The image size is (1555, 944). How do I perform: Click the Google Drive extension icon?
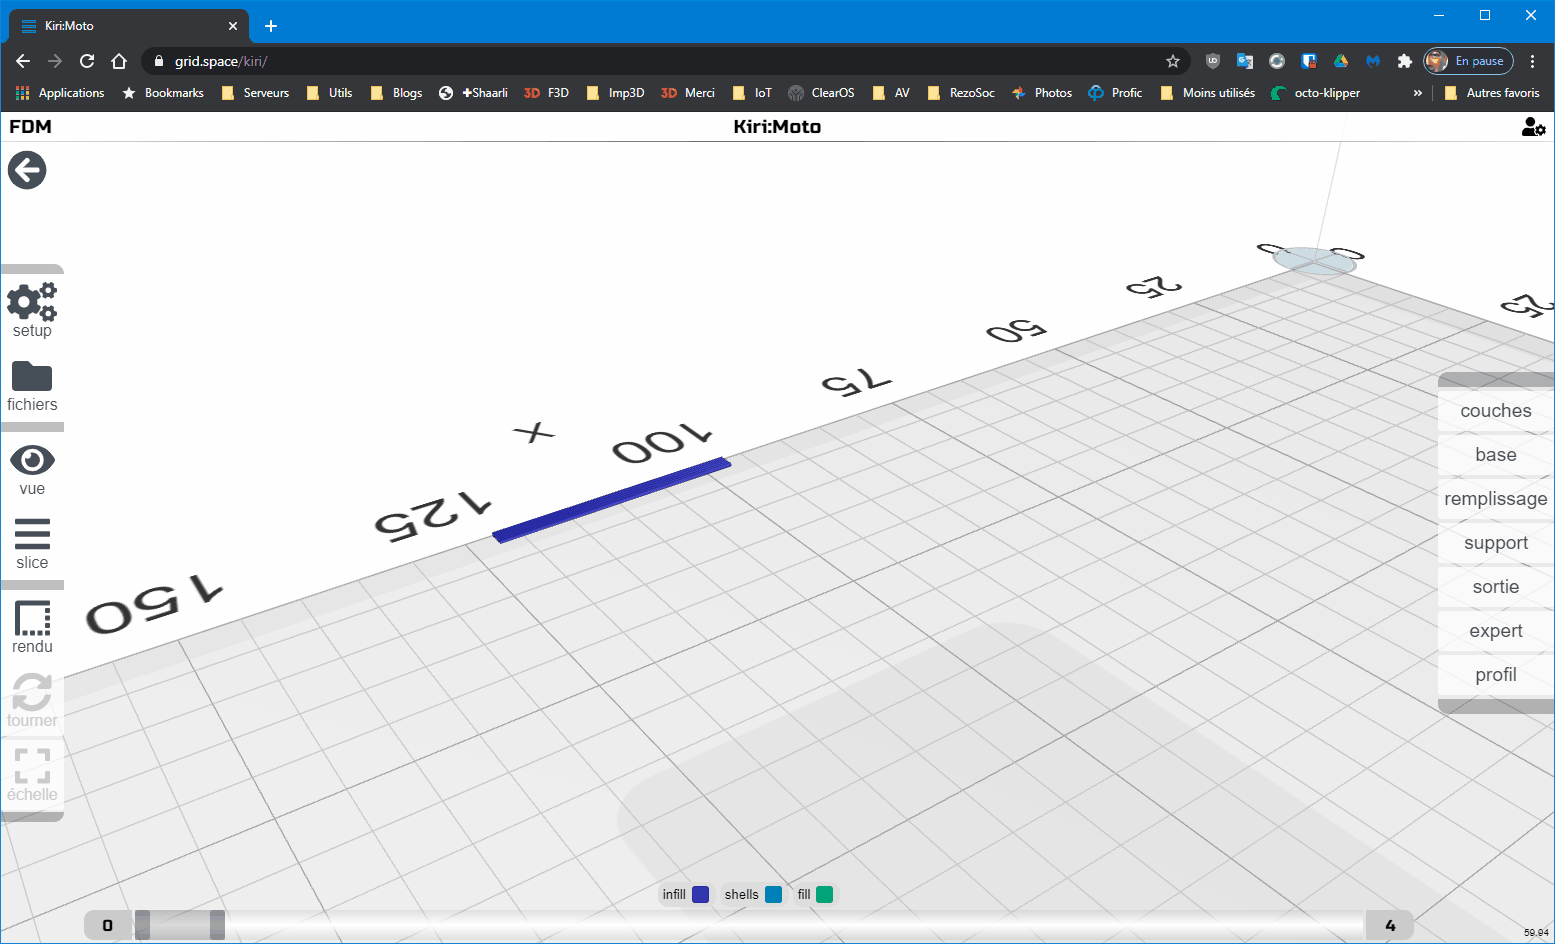point(1341,61)
